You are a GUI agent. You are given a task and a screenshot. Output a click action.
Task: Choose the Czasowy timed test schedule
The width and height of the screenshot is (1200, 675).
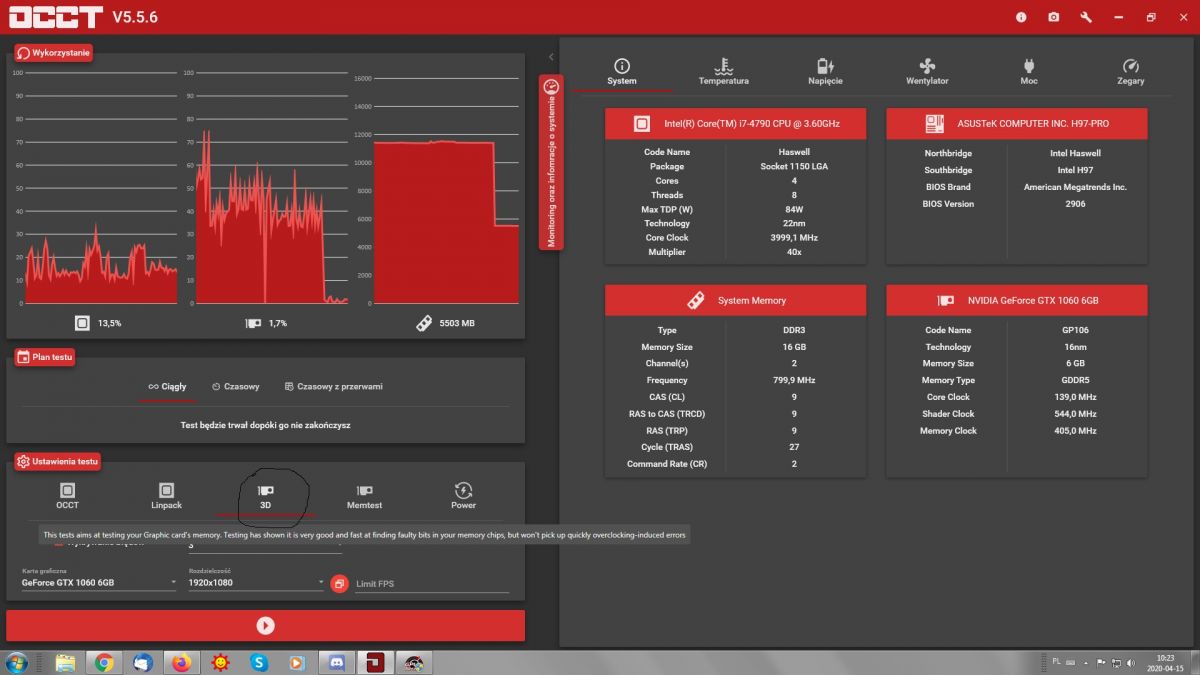(x=236, y=386)
